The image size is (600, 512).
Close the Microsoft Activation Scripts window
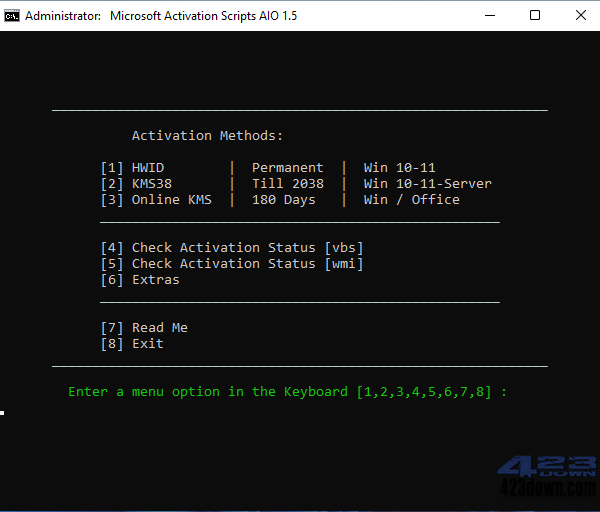[581, 16]
